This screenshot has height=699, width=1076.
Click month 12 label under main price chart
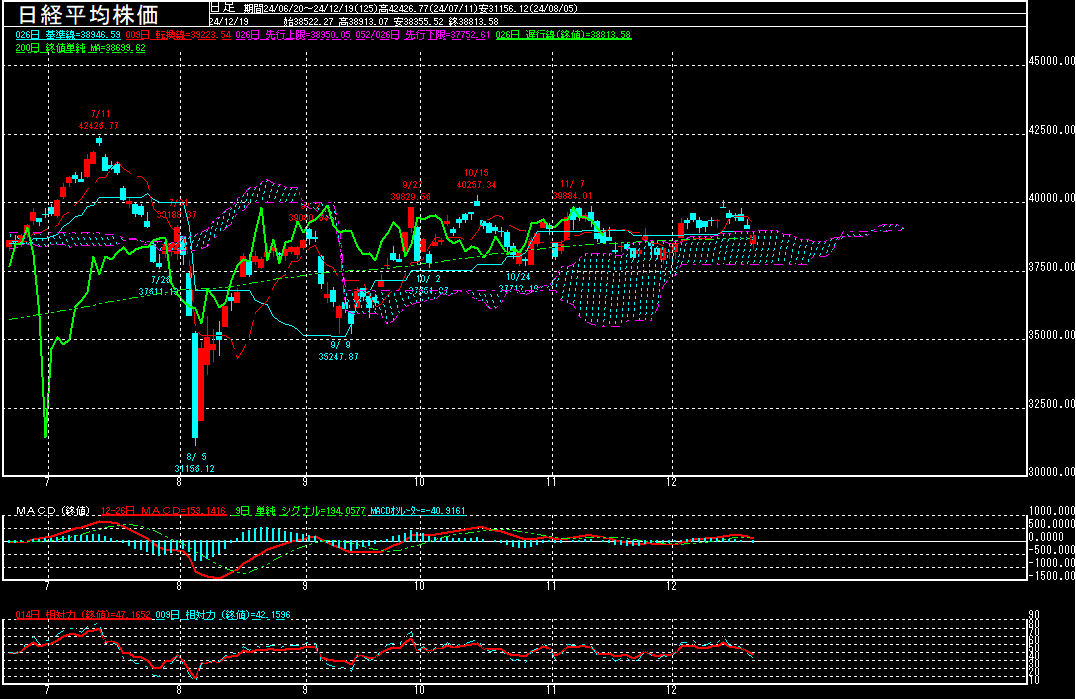[671, 482]
